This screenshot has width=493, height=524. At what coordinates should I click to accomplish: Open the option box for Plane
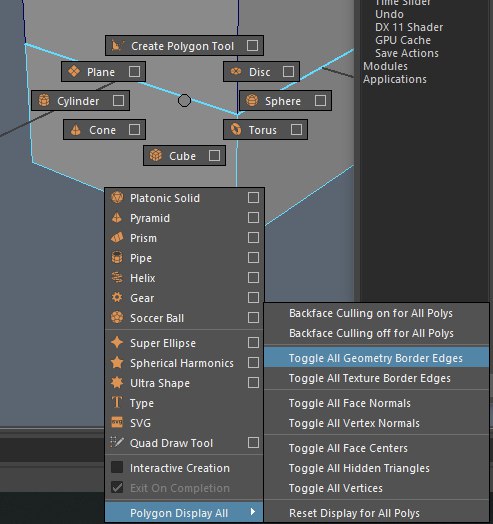pos(134,71)
